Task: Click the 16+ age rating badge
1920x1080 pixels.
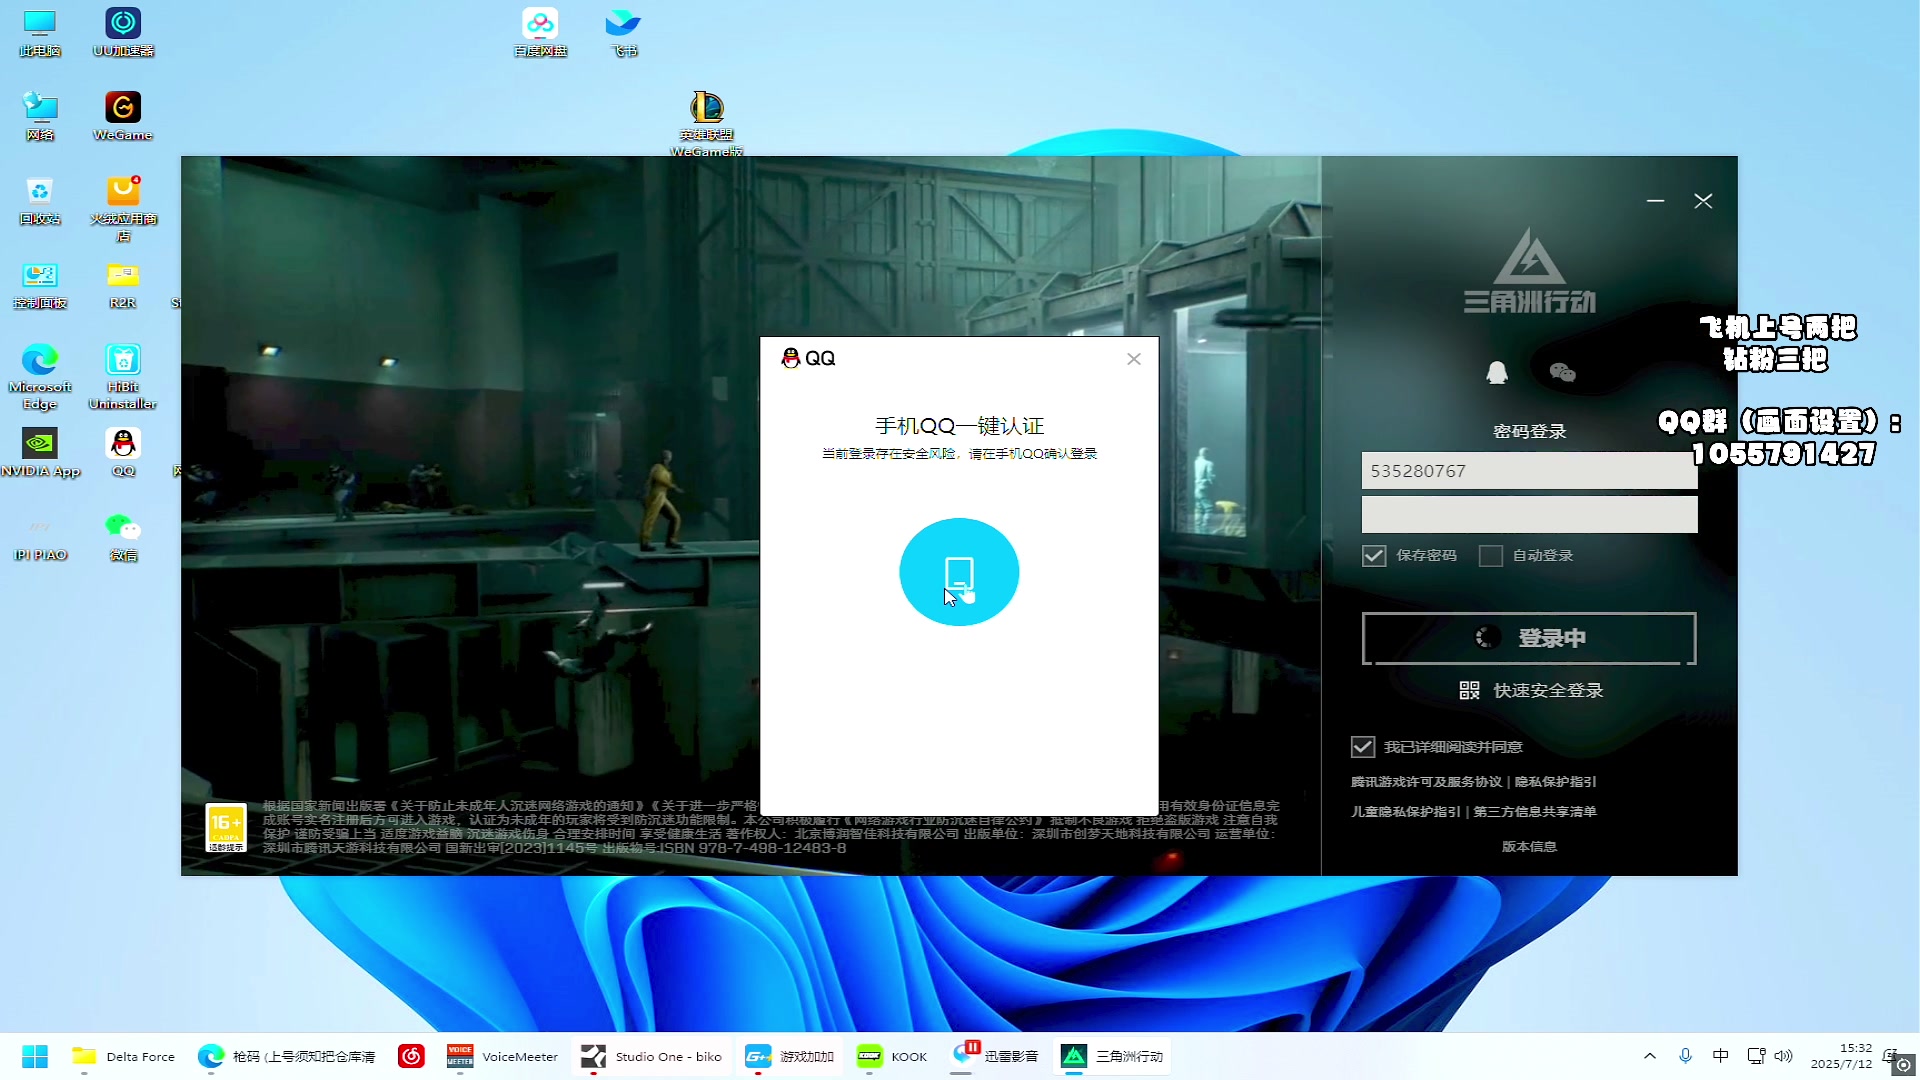Action: (226, 828)
